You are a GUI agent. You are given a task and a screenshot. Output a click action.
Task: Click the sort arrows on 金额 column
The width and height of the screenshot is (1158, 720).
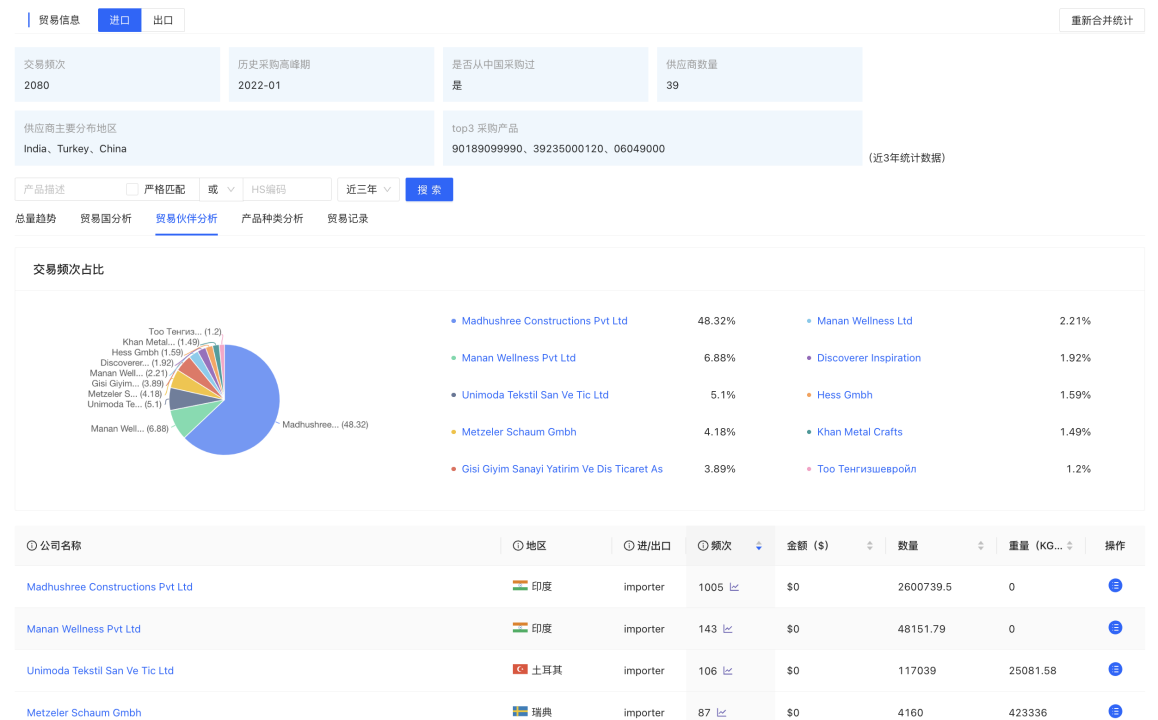(x=869, y=546)
